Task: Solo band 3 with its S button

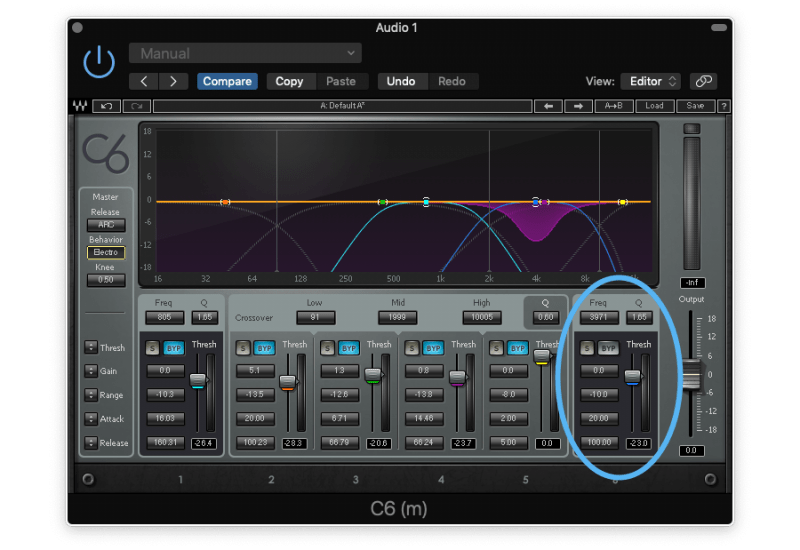Action: [x=328, y=348]
